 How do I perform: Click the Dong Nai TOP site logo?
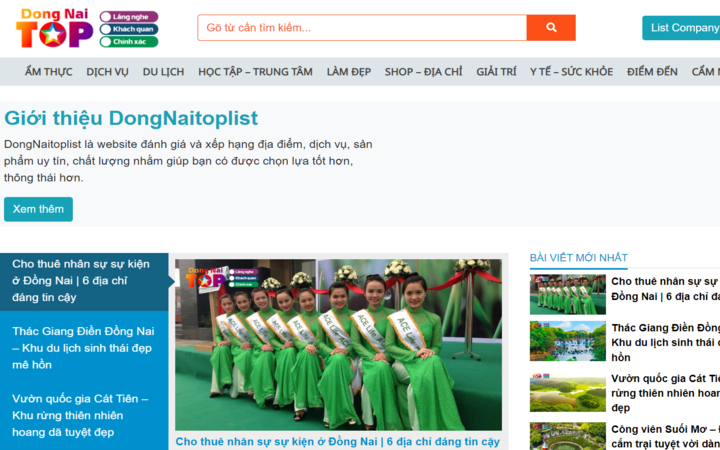click(x=87, y=28)
